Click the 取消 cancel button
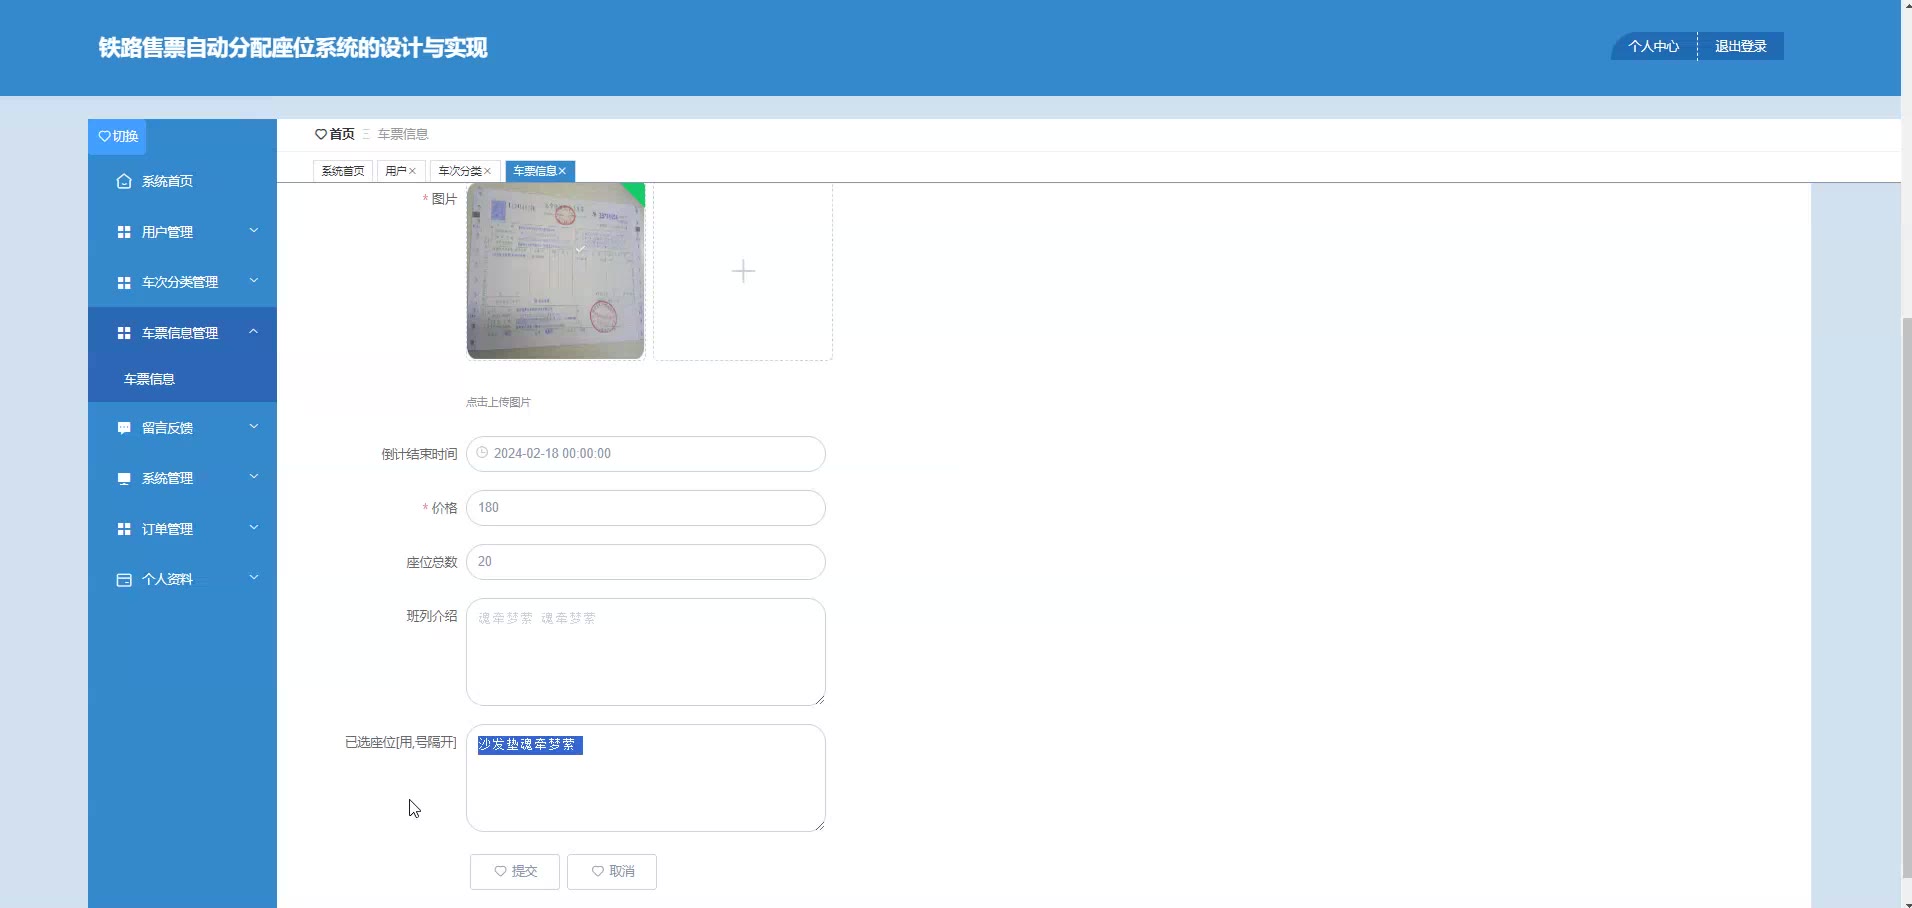Screen dimensions: 1912x908 pos(612,872)
